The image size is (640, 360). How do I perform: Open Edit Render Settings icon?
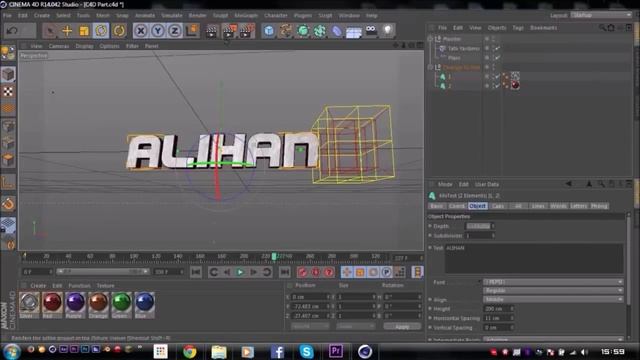click(x=247, y=31)
